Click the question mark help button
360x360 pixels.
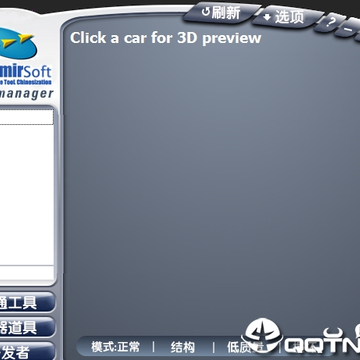[x=330, y=23]
